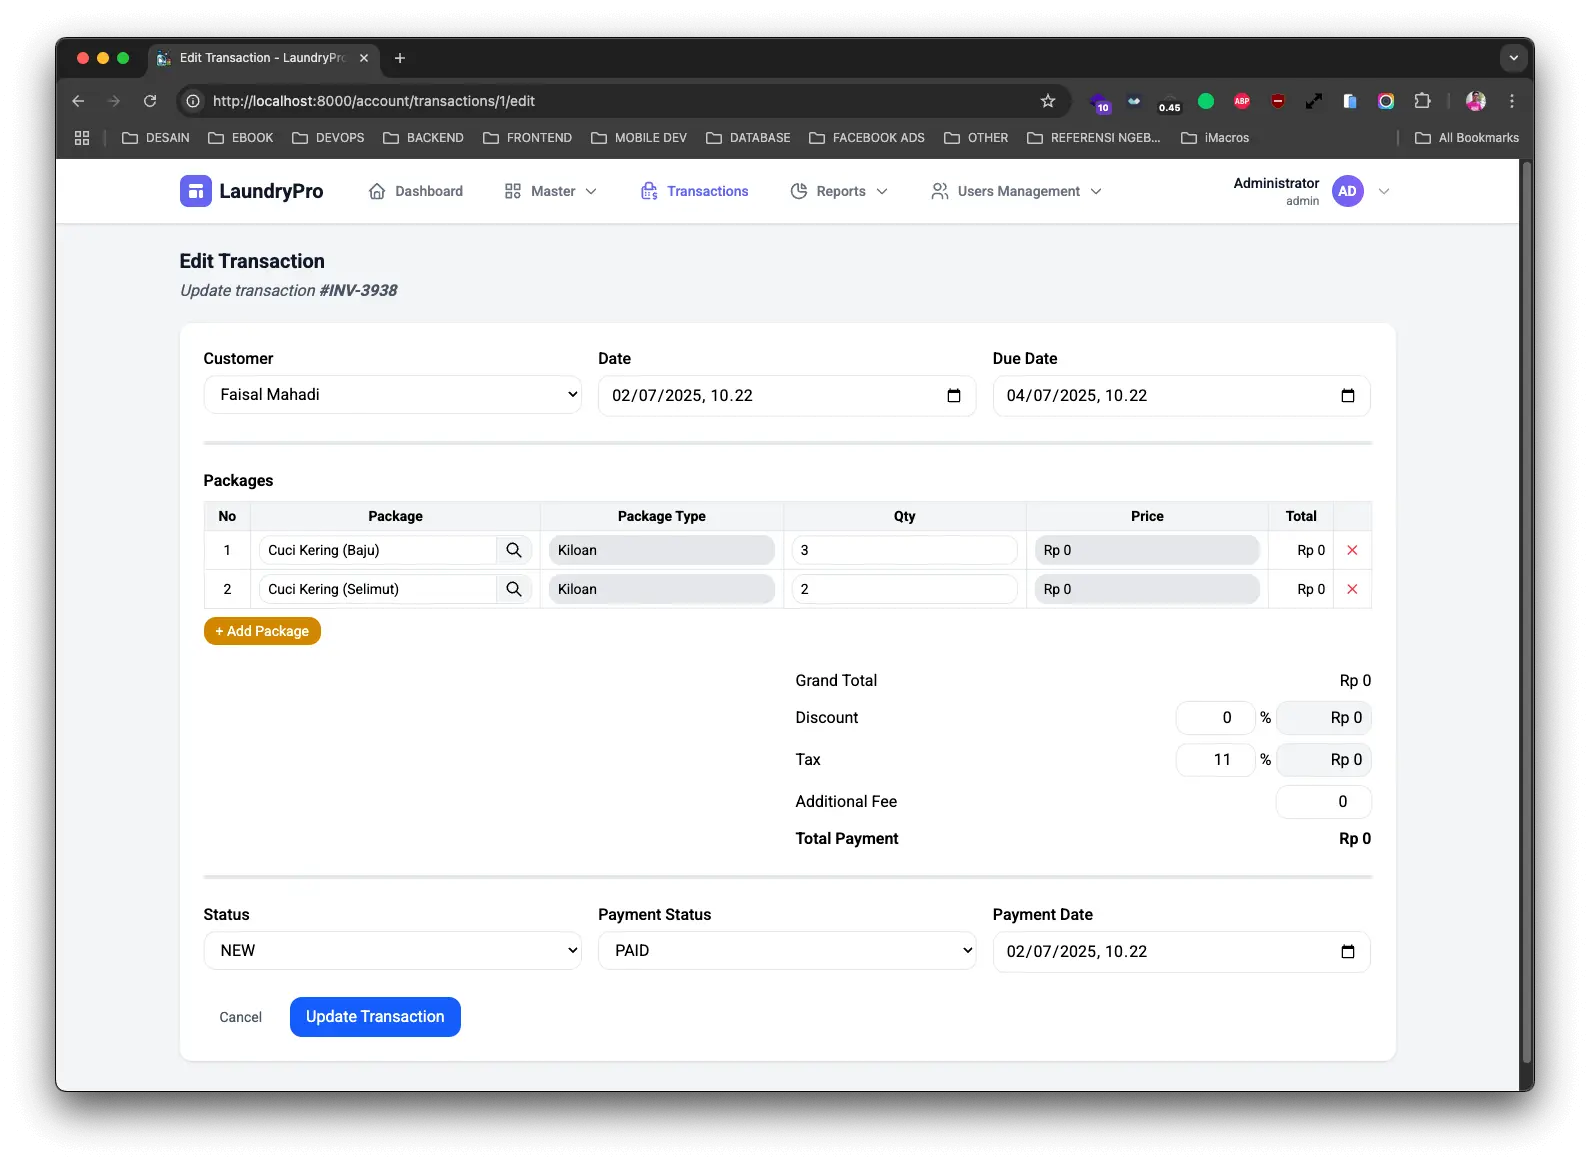Viewport: 1590px width, 1165px height.
Task: Click the Add Package button
Action: click(x=262, y=631)
